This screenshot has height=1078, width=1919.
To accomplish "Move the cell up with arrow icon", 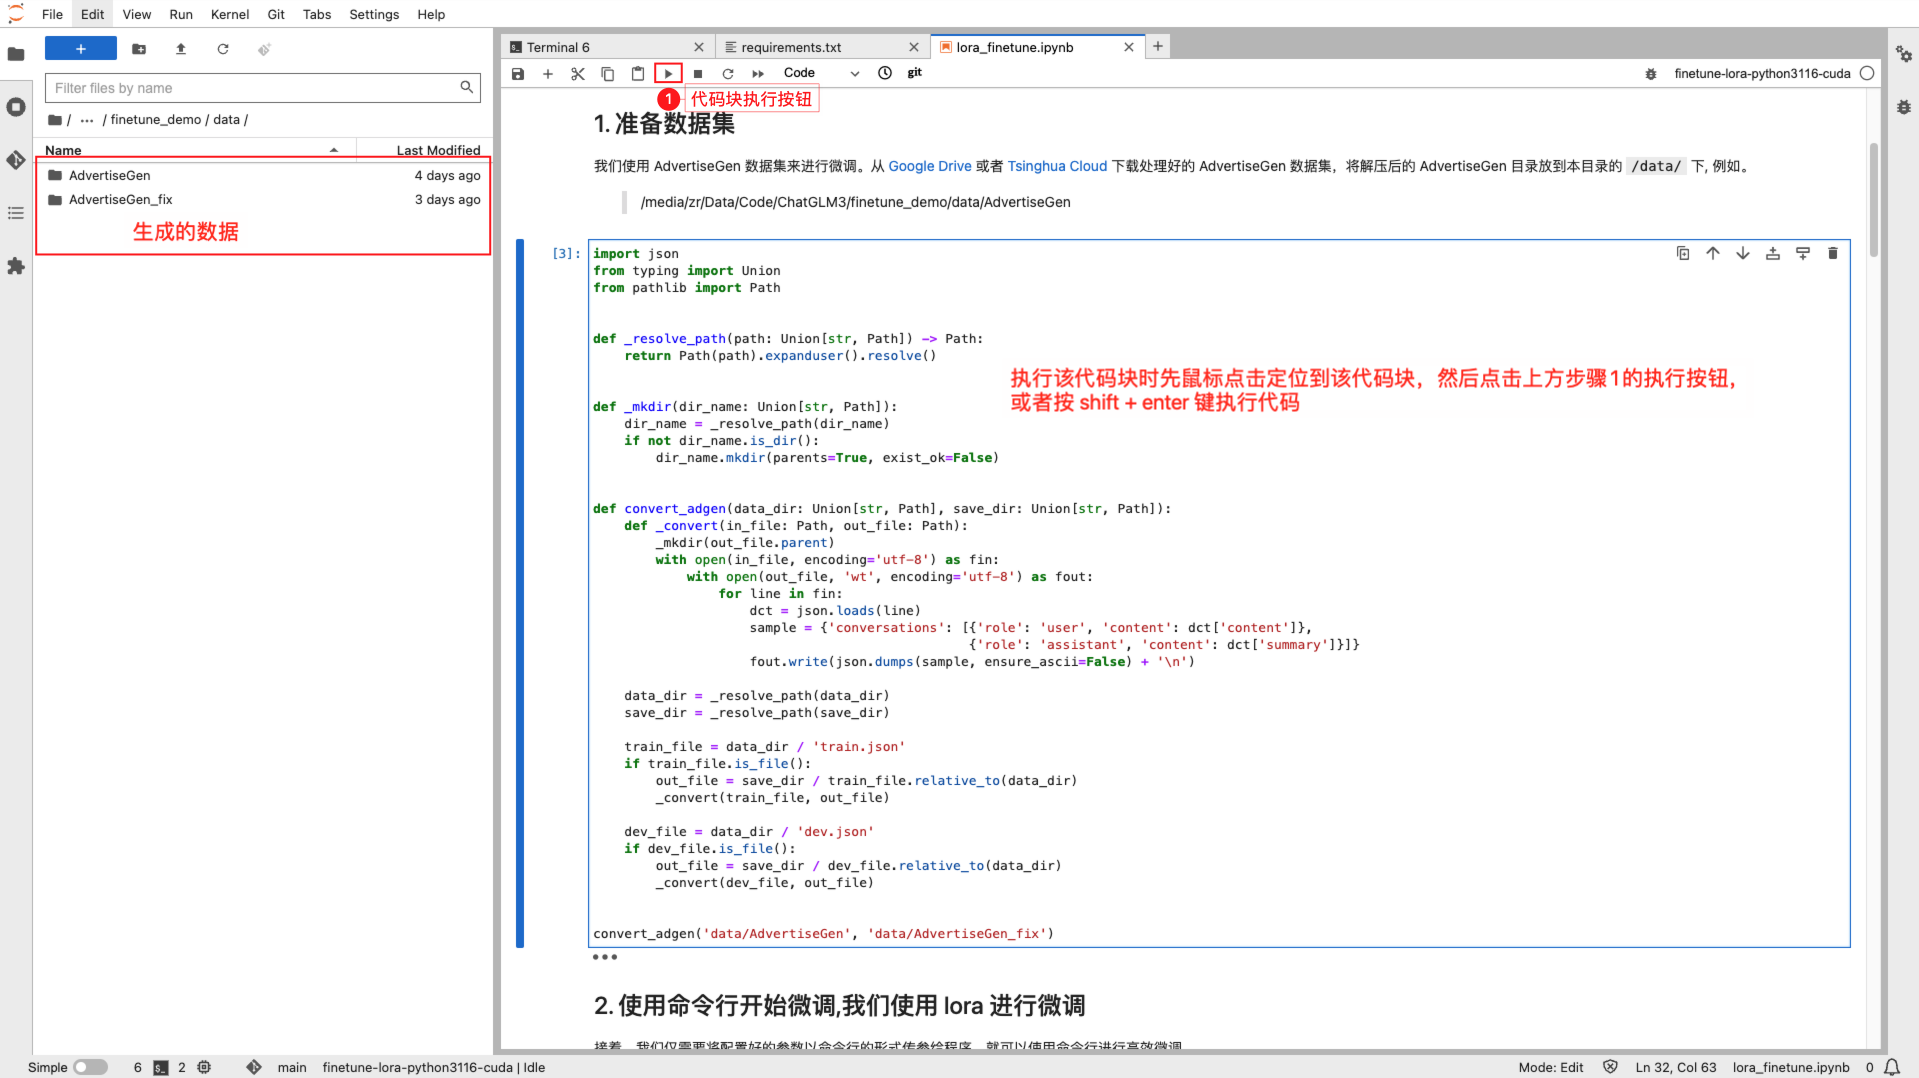I will coord(1713,254).
